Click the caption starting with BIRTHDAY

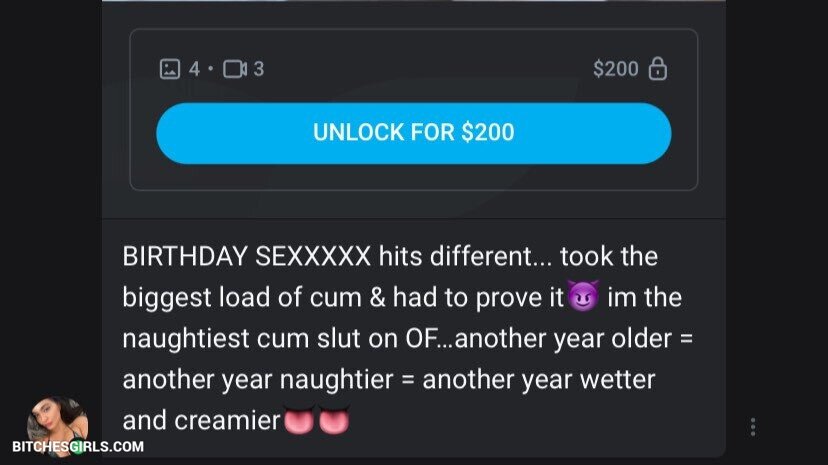point(407,338)
